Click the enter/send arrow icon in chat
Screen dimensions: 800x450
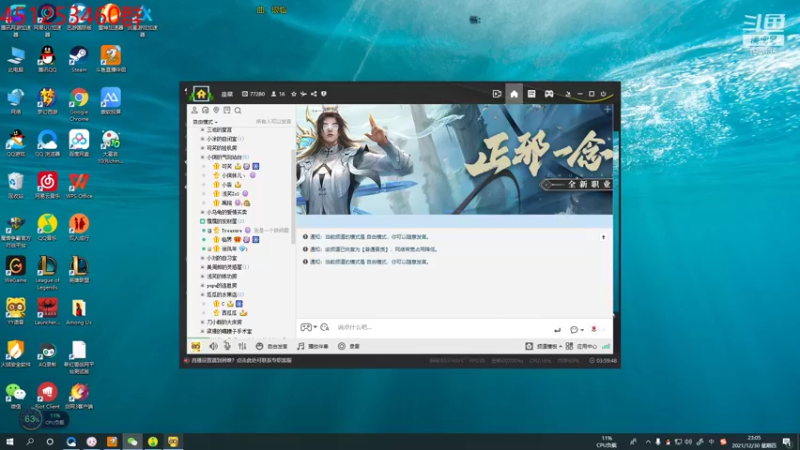[x=557, y=330]
